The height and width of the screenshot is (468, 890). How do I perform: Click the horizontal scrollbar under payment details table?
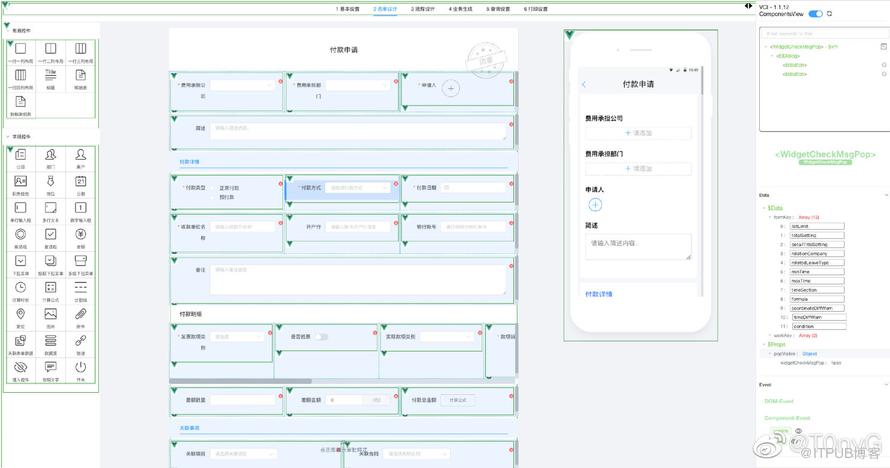pos(241,381)
